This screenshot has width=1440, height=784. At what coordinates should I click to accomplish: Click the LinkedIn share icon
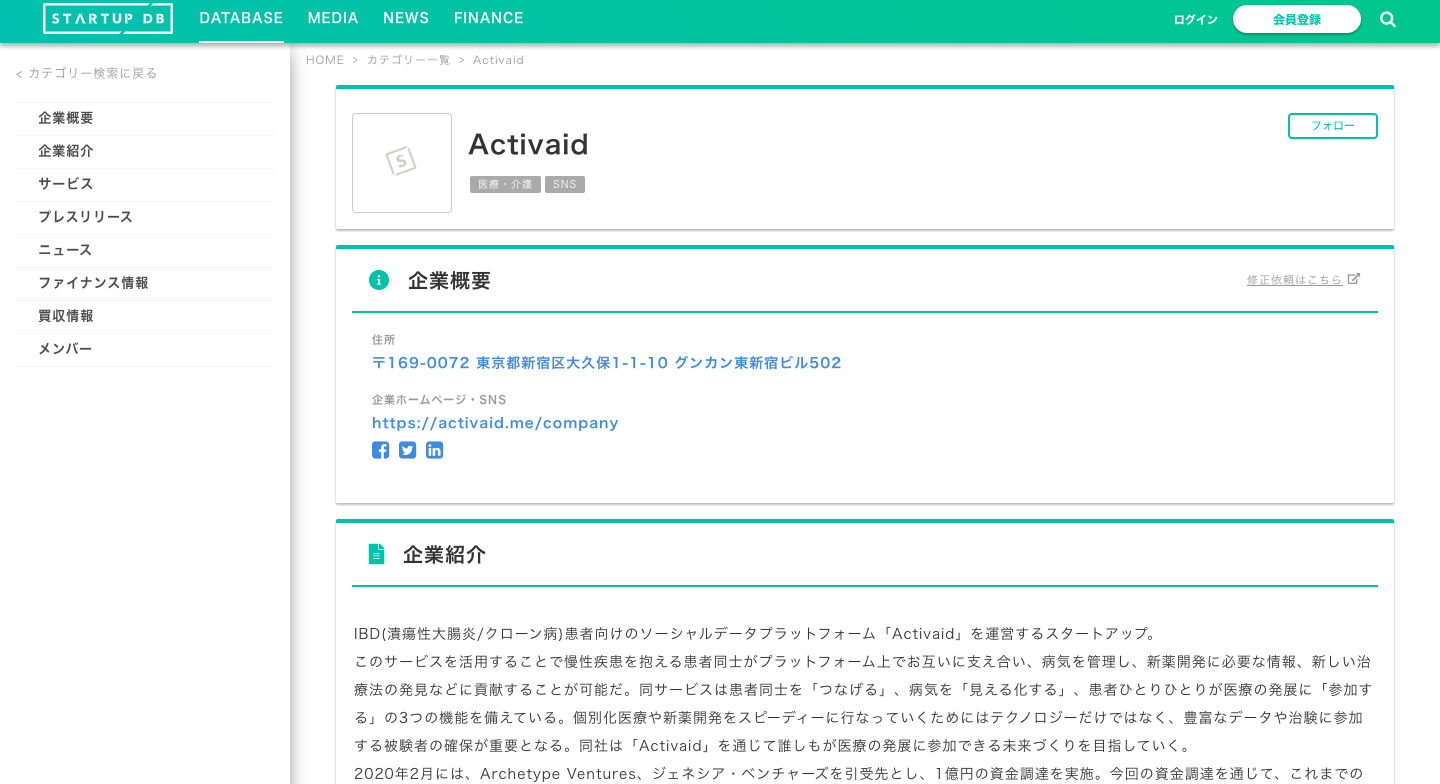[434, 450]
